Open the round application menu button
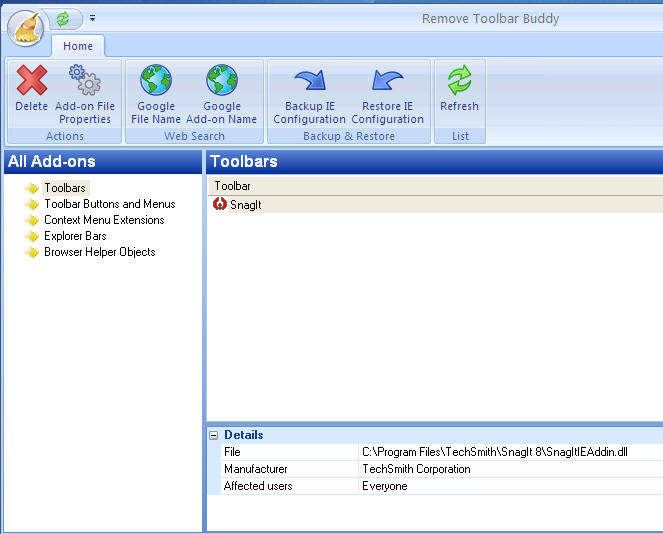 point(27,26)
